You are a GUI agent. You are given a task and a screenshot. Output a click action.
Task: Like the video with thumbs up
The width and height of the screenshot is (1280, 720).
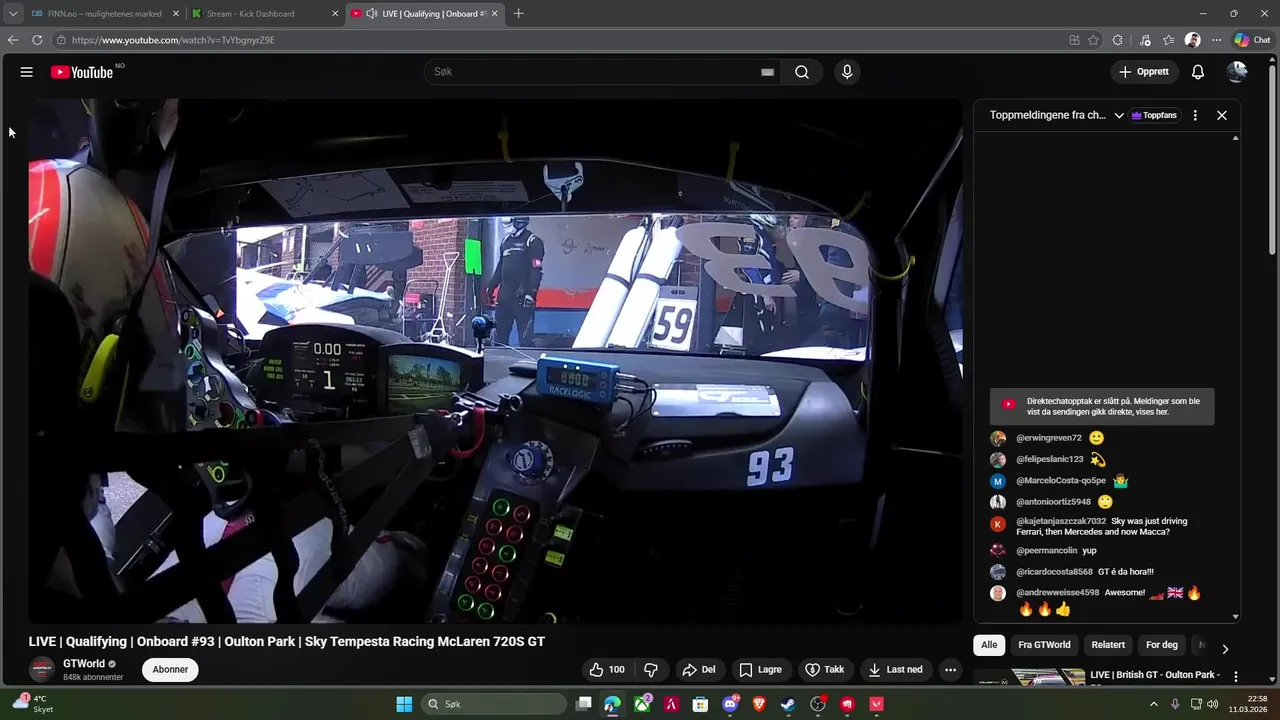607,670
